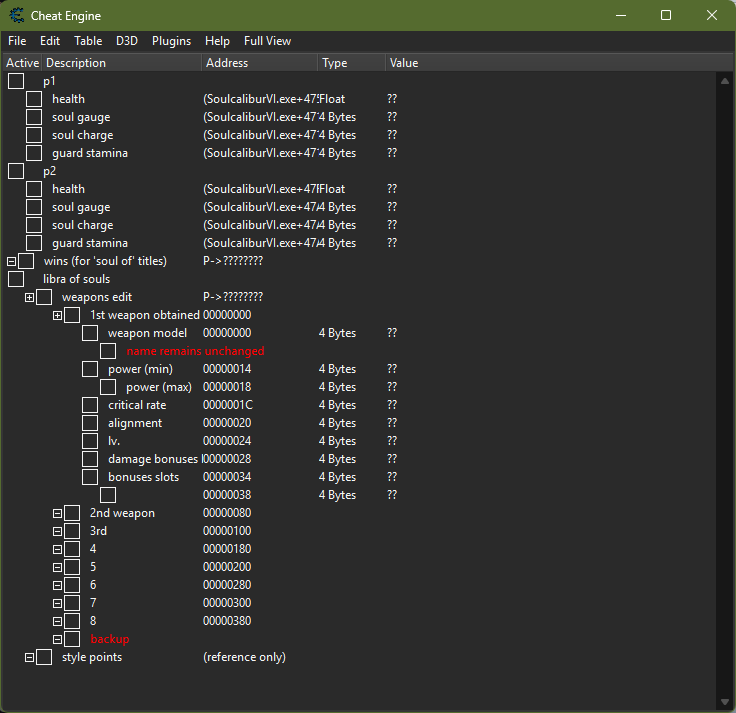Click address 0000001C for critical rate
The height and width of the screenshot is (713, 736).
coord(228,405)
